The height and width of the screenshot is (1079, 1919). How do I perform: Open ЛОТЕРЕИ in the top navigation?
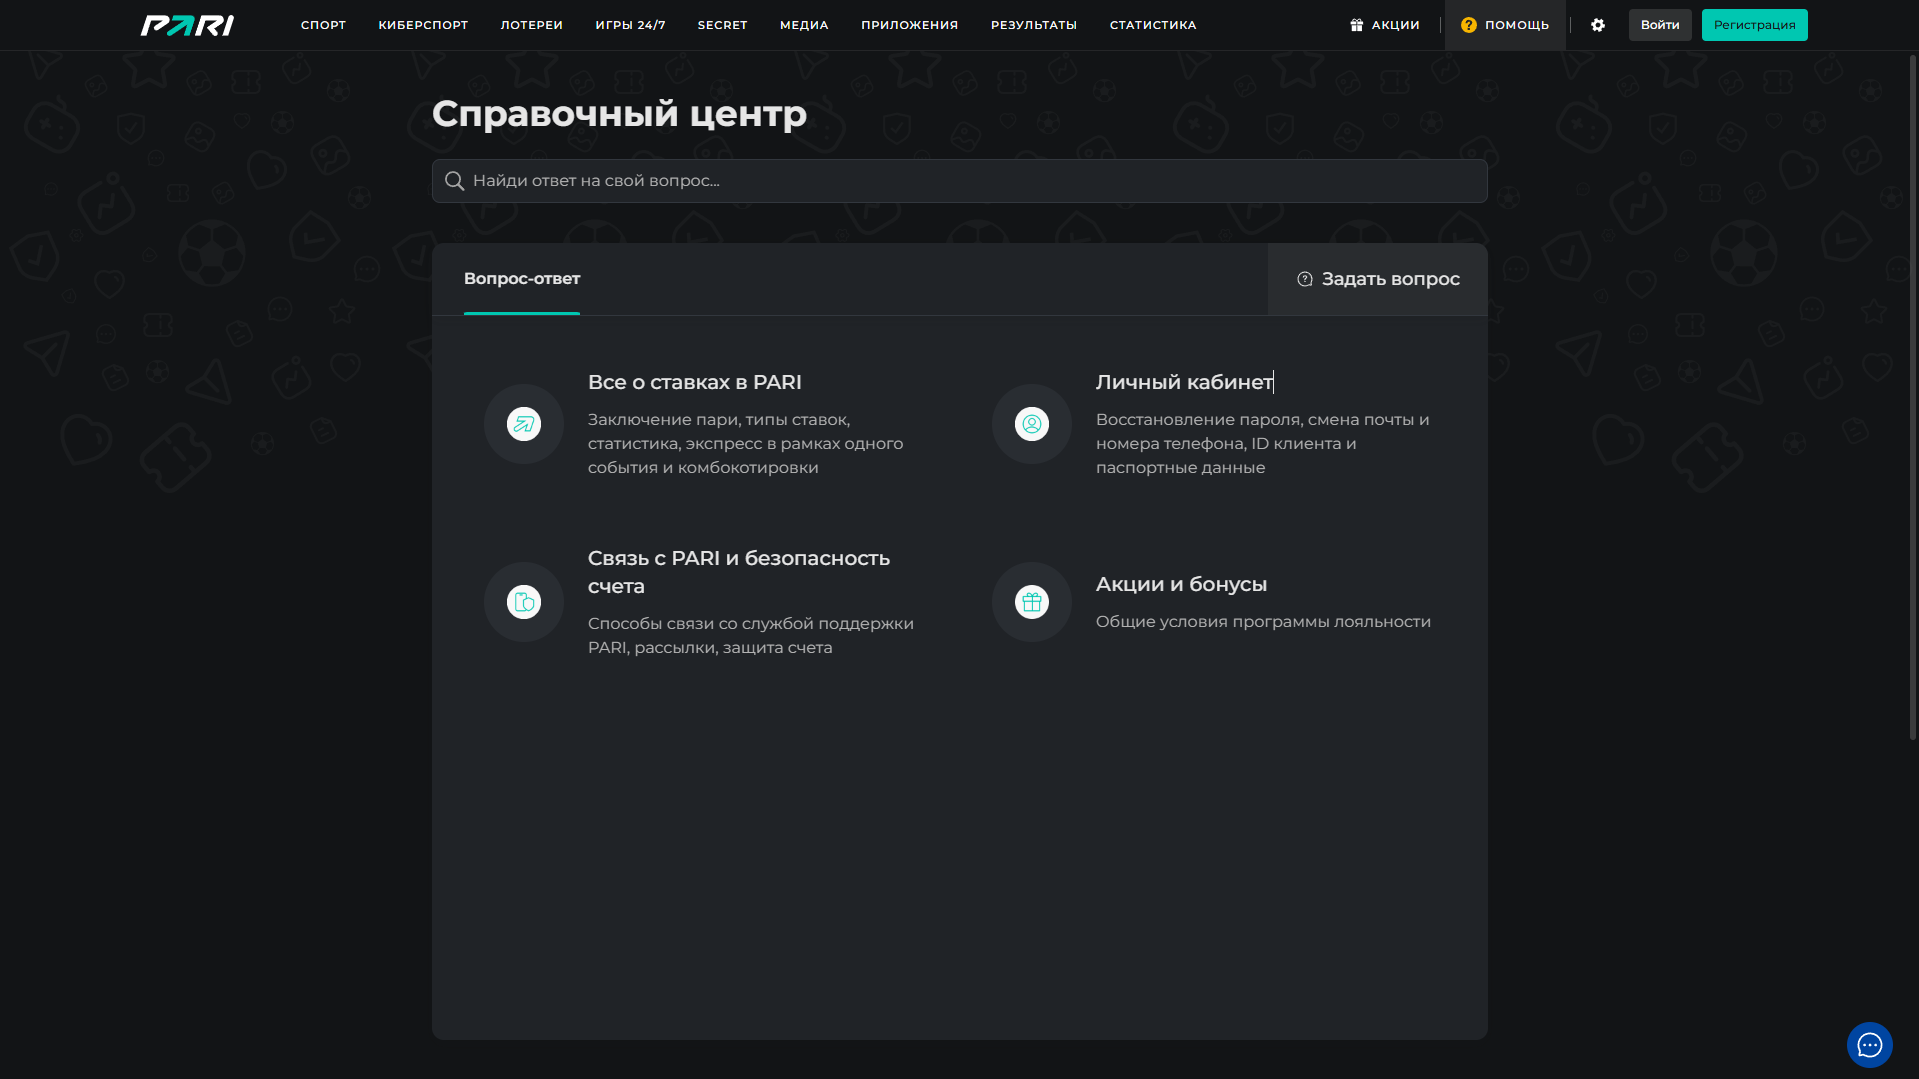point(532,25)
